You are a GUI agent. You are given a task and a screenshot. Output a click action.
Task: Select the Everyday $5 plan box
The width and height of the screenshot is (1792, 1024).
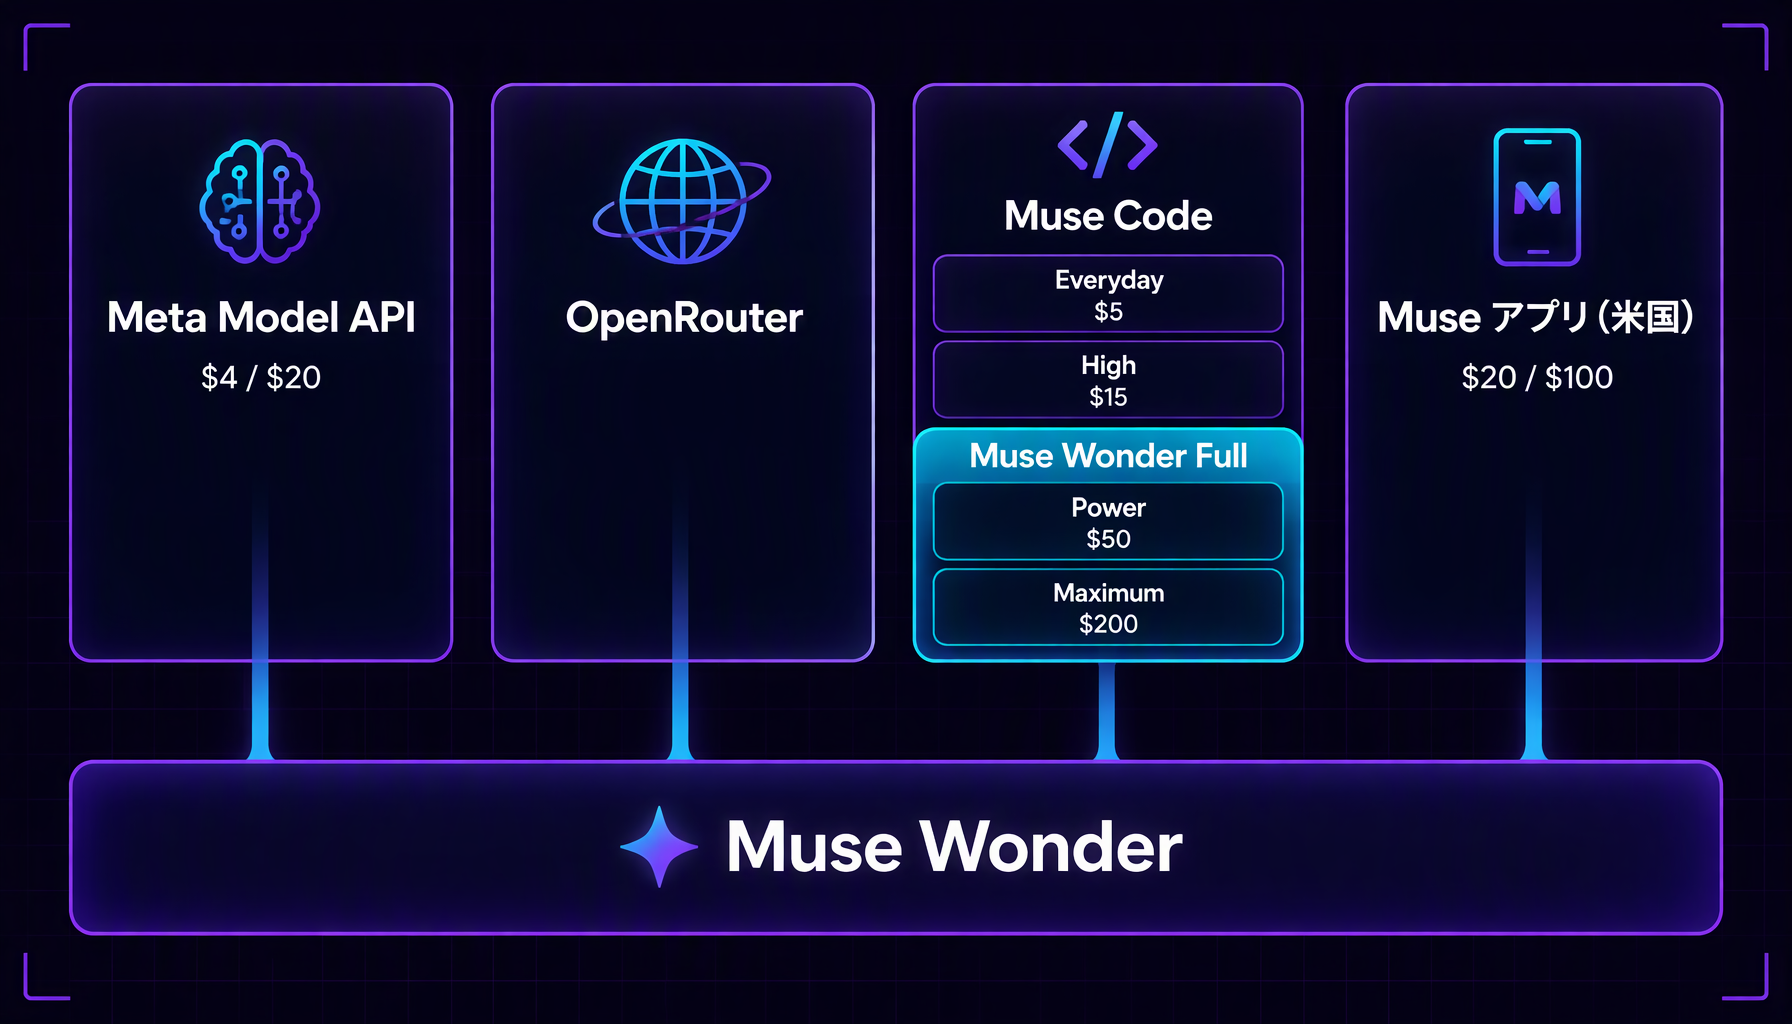pyautogui.click(x=1108, y=294)
